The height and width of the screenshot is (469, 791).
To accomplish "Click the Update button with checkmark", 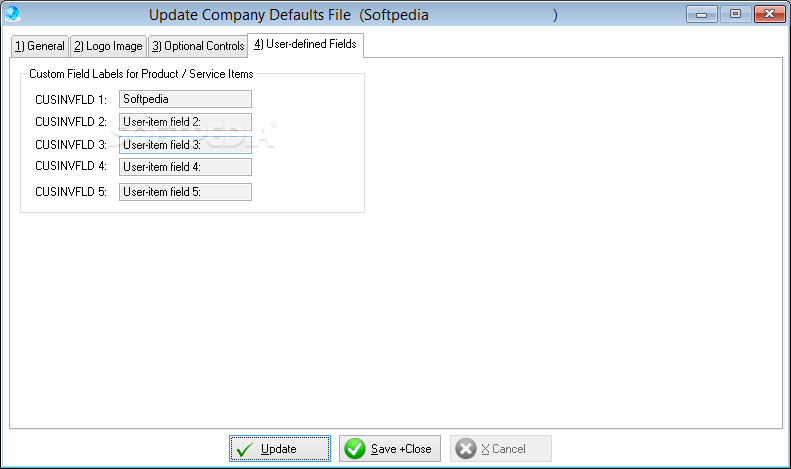I will point(280,448).
